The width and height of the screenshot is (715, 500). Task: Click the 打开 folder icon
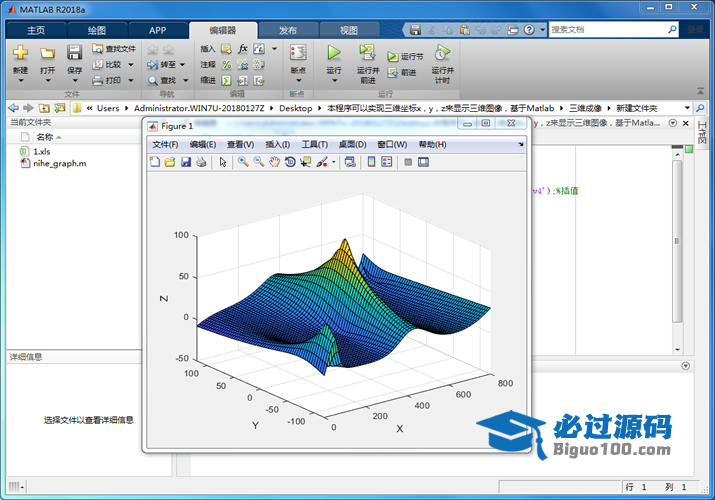click(x=47, y=53)
